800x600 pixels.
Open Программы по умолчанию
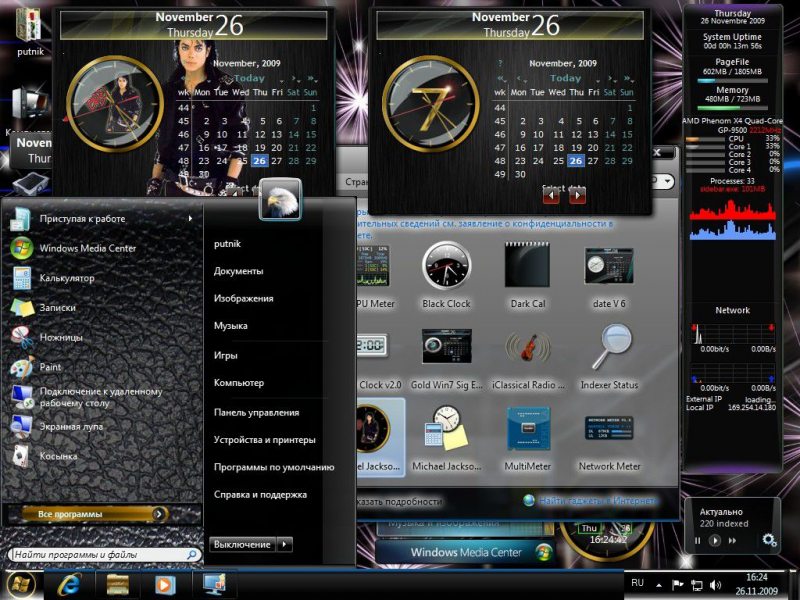[274, 467]
